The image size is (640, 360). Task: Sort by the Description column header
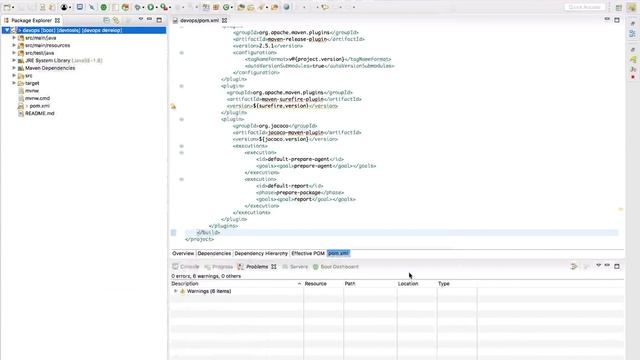tap(237, 284)
